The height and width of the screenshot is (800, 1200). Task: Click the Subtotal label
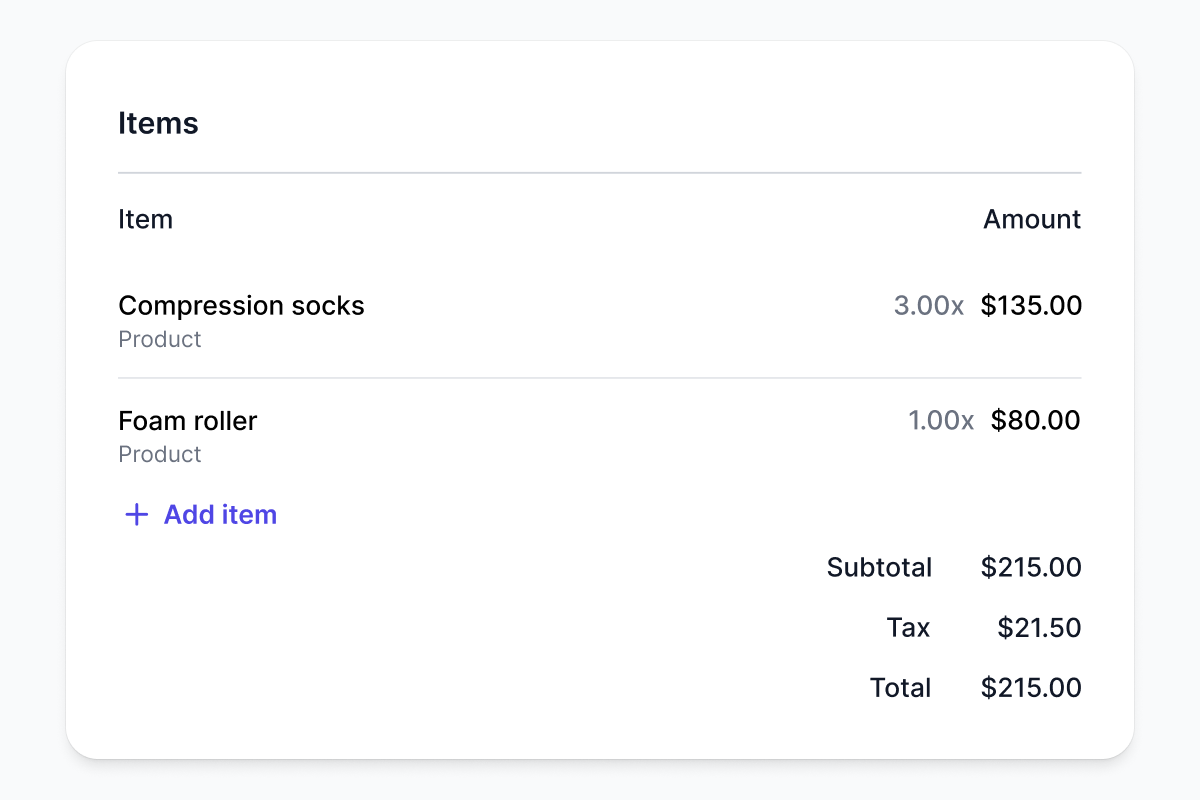[879, 568]
